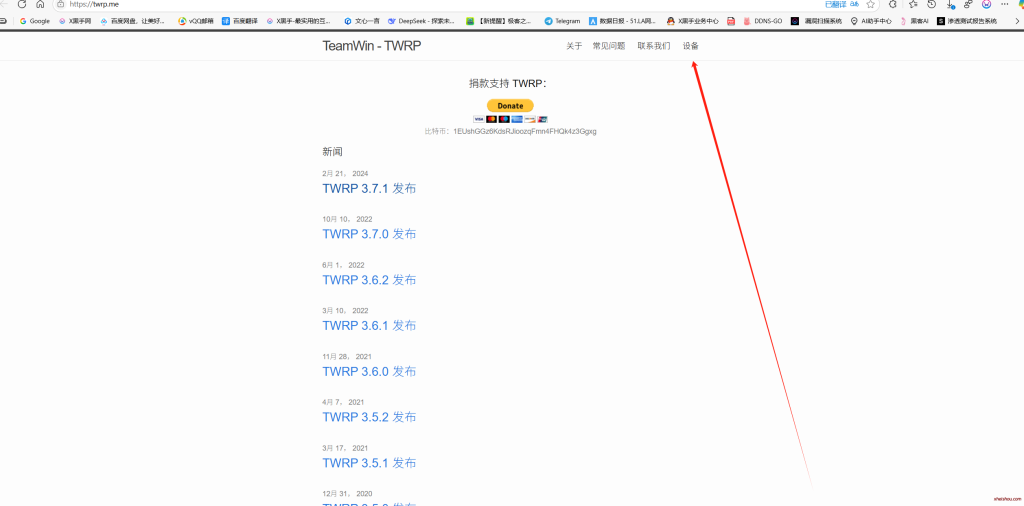Open the TWRP 3.7.0 发布 article
The width and height of the screenshot is (1024, 506).
pyautogui.click(x=369, y=234)
